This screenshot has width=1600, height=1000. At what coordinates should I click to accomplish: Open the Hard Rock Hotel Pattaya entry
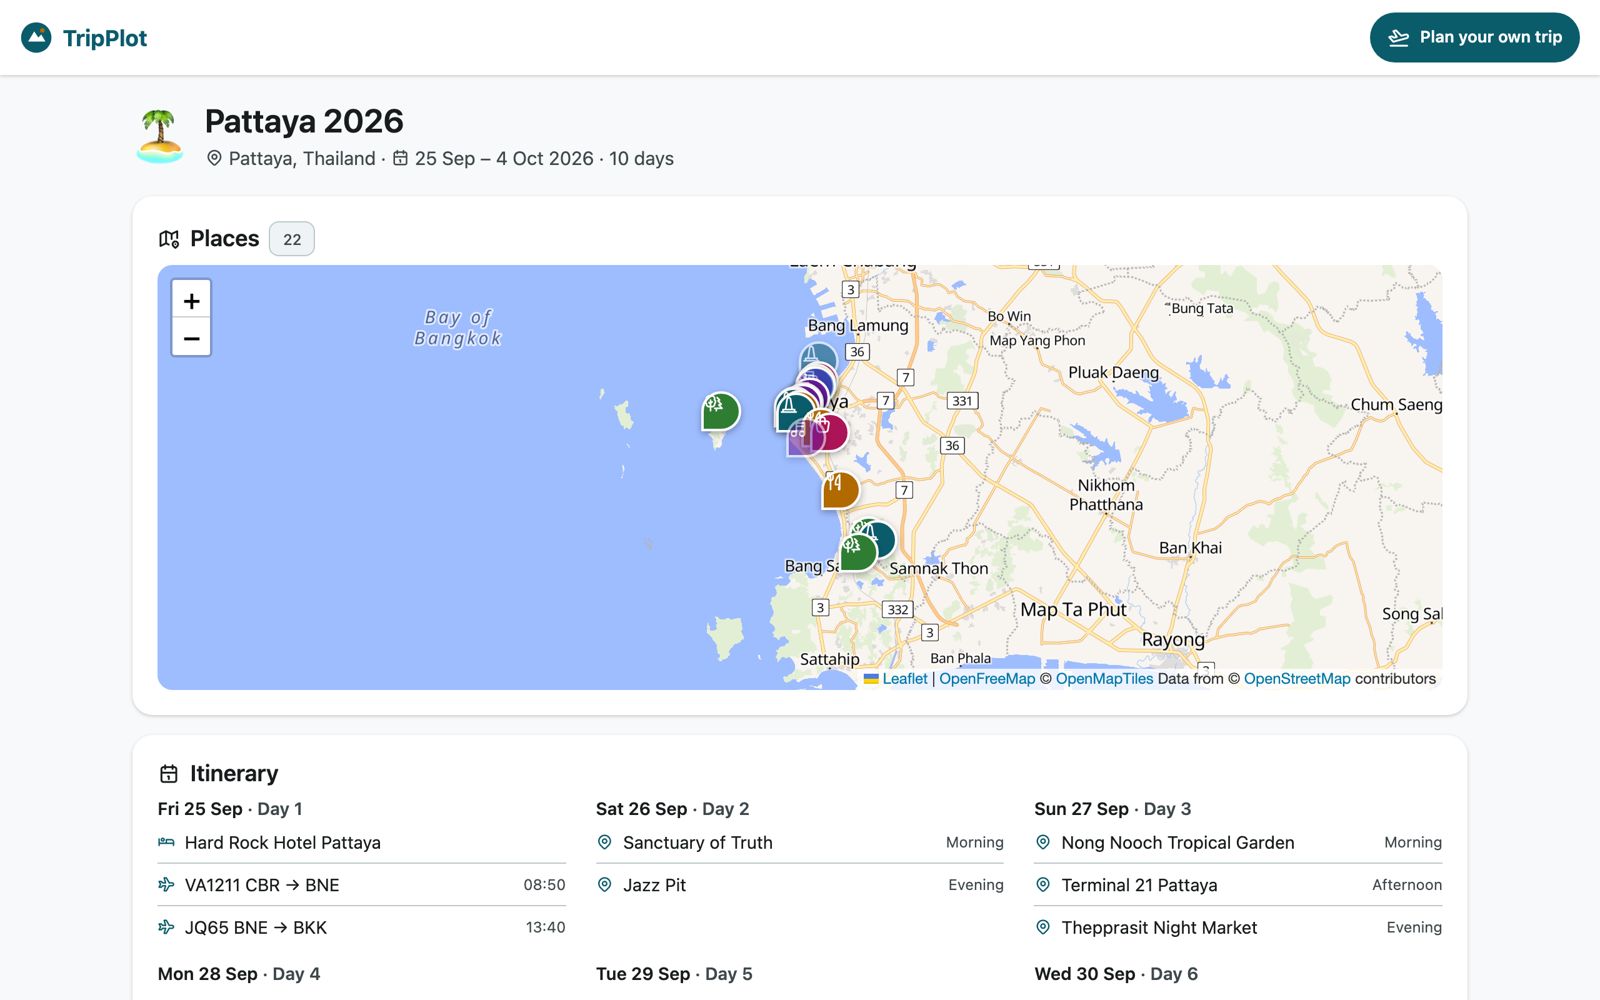(361, 843)
